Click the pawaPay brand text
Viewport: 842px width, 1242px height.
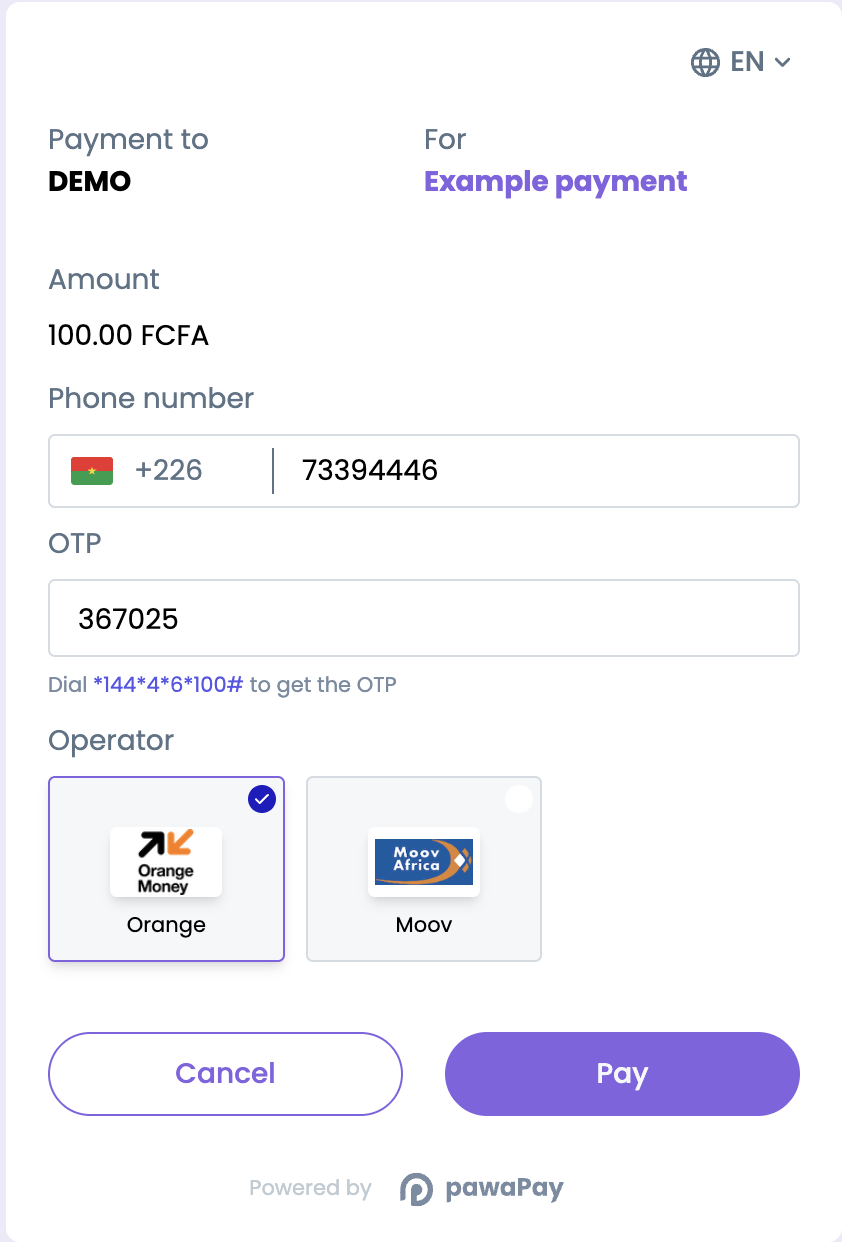pyautogui.click(x=504, y=1188)
